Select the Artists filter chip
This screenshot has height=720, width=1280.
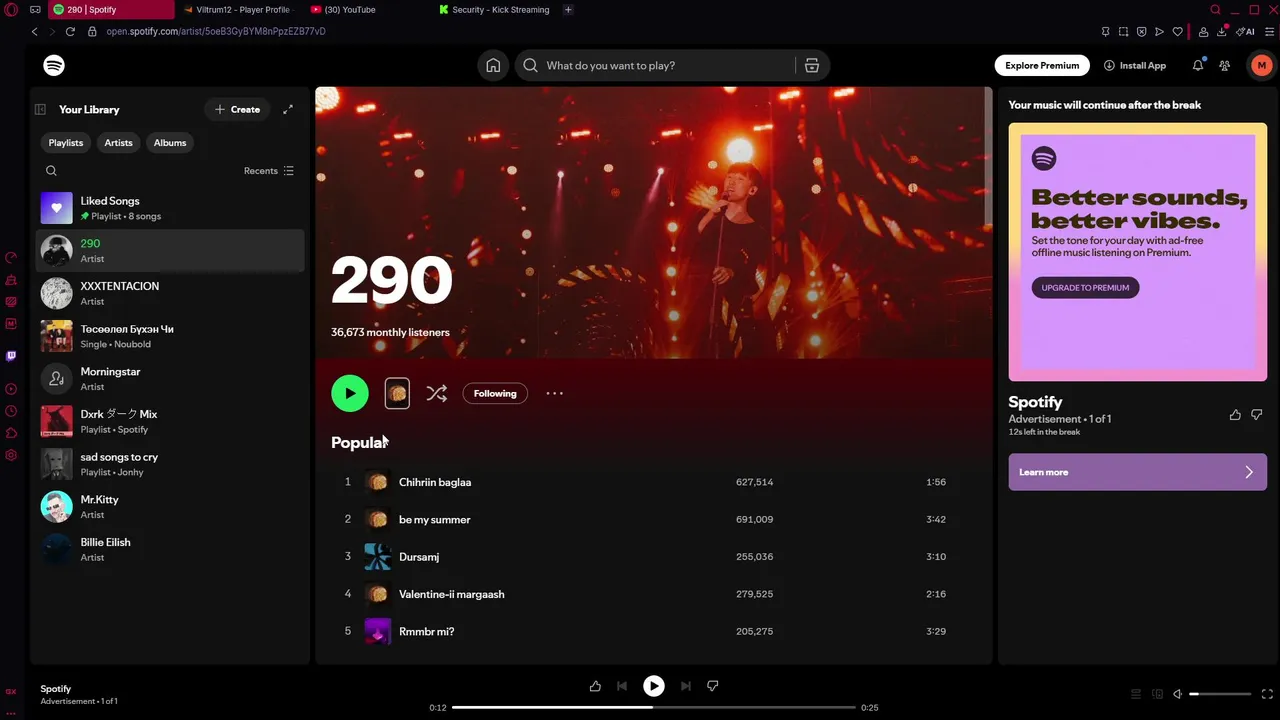(118, 143)
